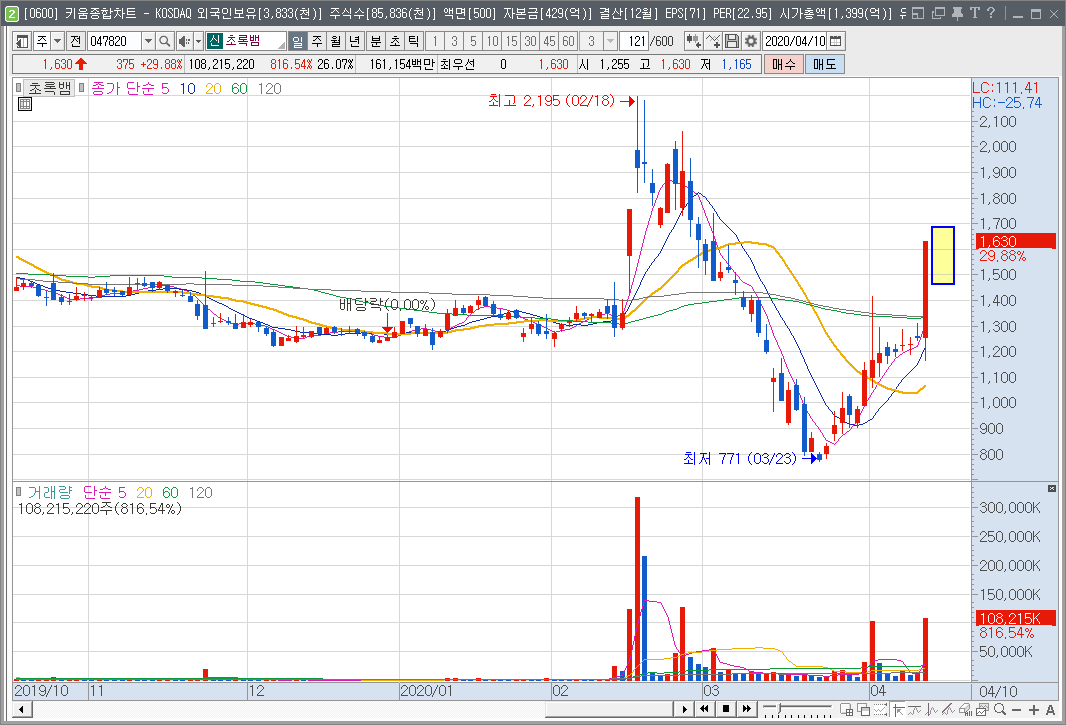Click the grid table icon under chart name
The width and height of the screenshot is (1066, 725).
click(24, 104)
